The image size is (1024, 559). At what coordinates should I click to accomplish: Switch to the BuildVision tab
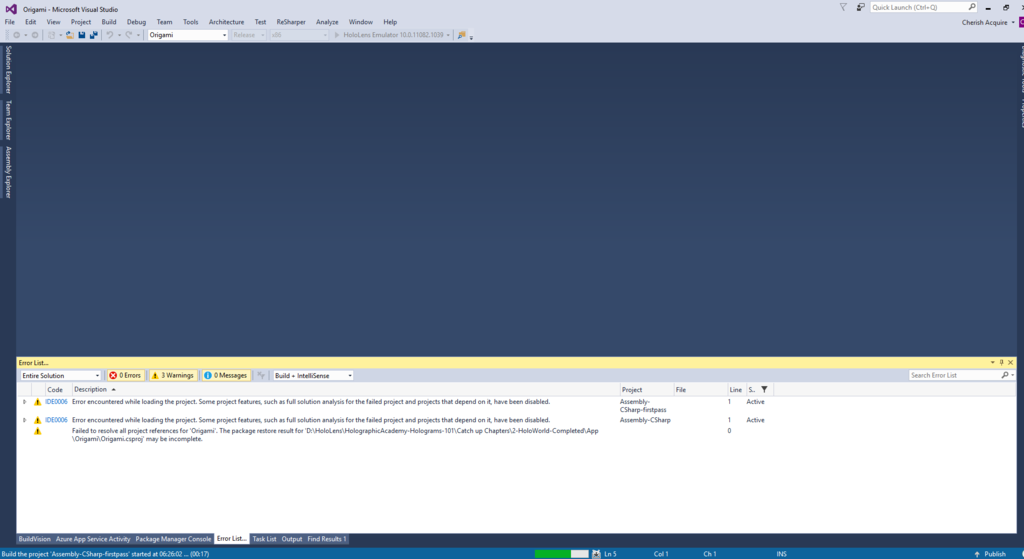[34, 539]
